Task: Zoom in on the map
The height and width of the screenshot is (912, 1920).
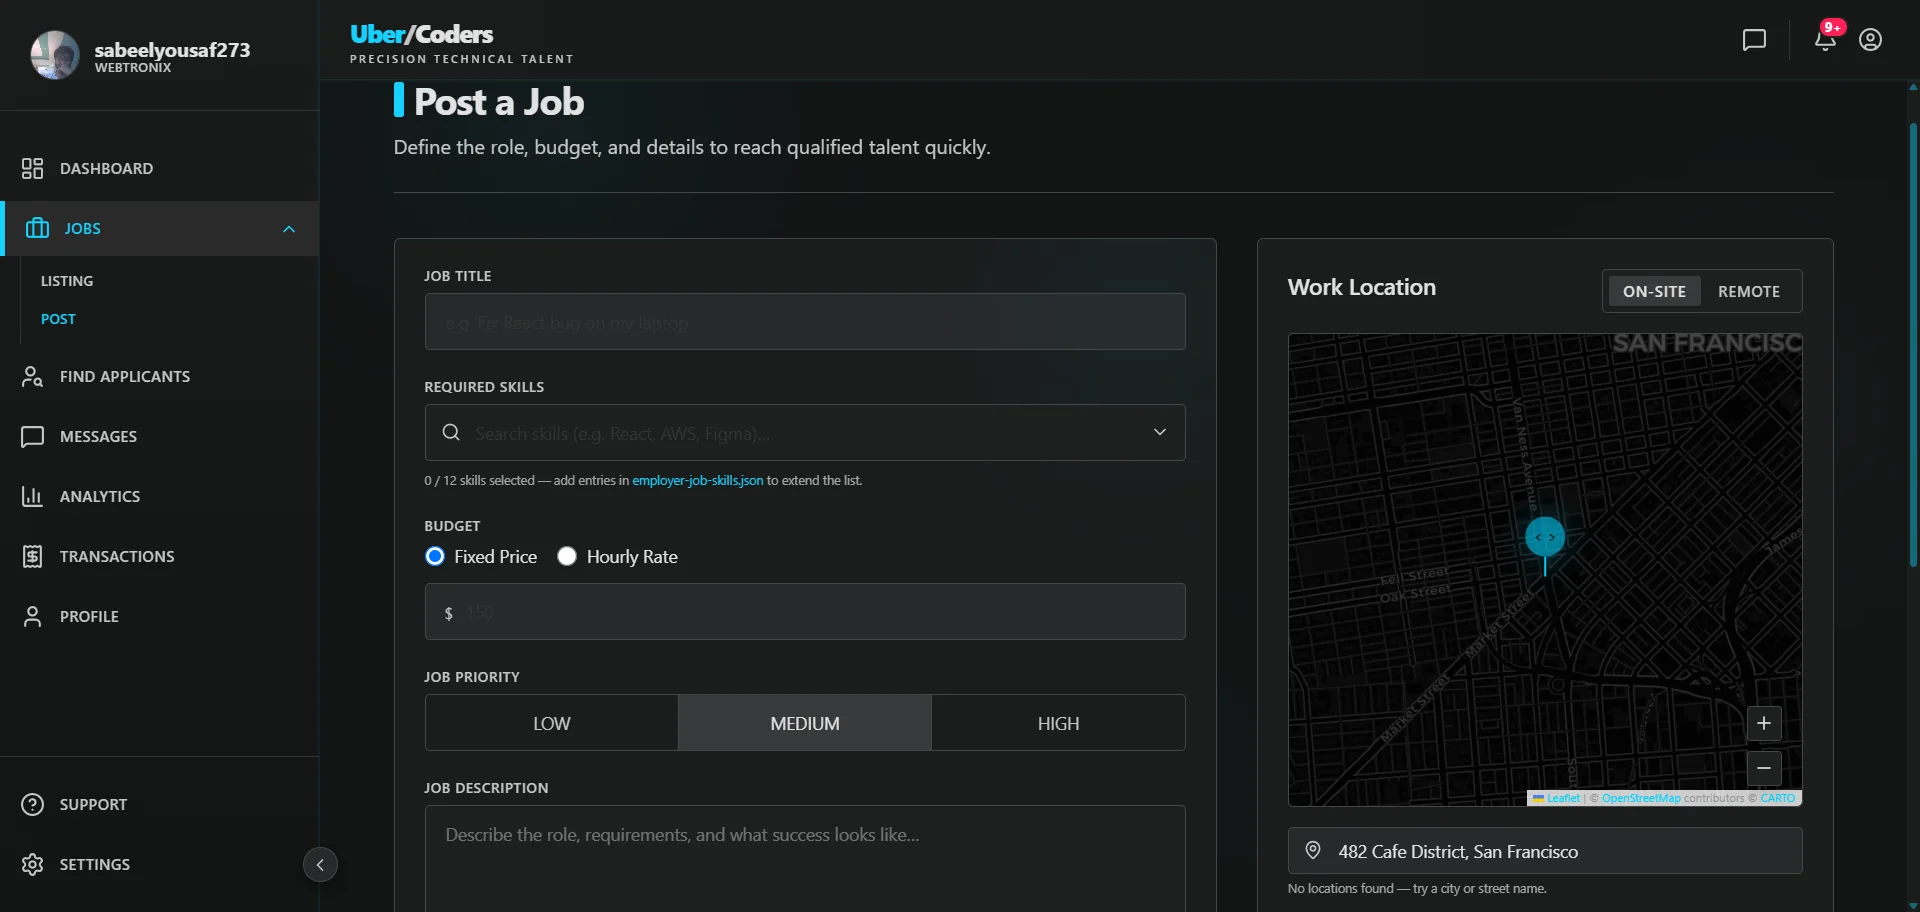Action: pos(1764,723)
